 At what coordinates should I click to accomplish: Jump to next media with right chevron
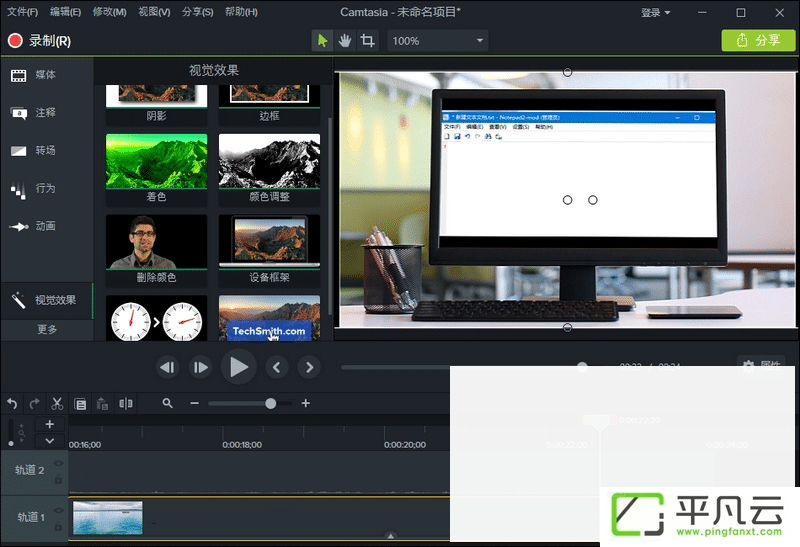coord(309,367)
